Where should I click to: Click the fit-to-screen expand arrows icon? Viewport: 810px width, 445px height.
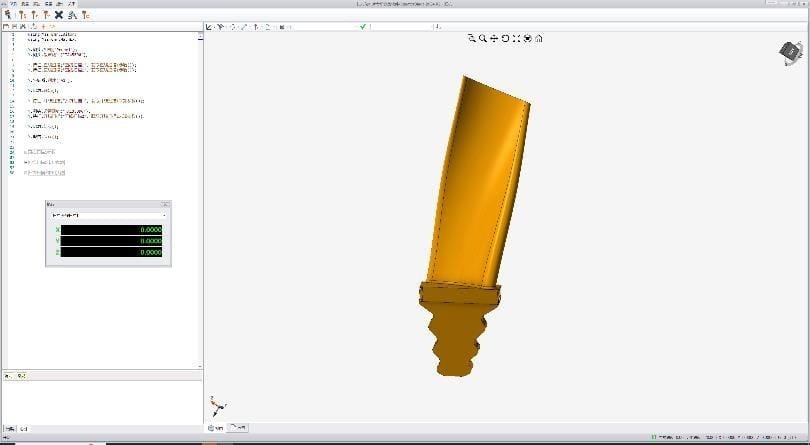point(516,38)
